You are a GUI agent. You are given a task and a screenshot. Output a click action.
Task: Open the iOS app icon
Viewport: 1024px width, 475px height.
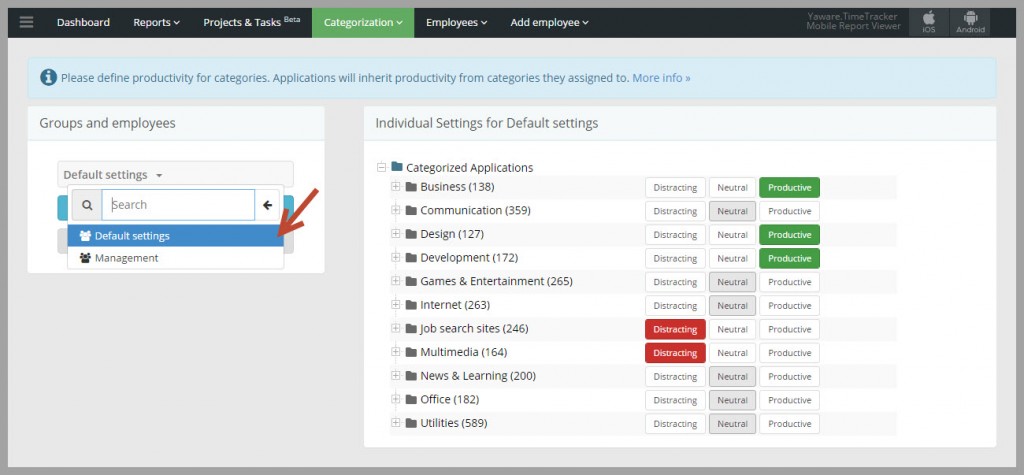(x=929, y=22)
